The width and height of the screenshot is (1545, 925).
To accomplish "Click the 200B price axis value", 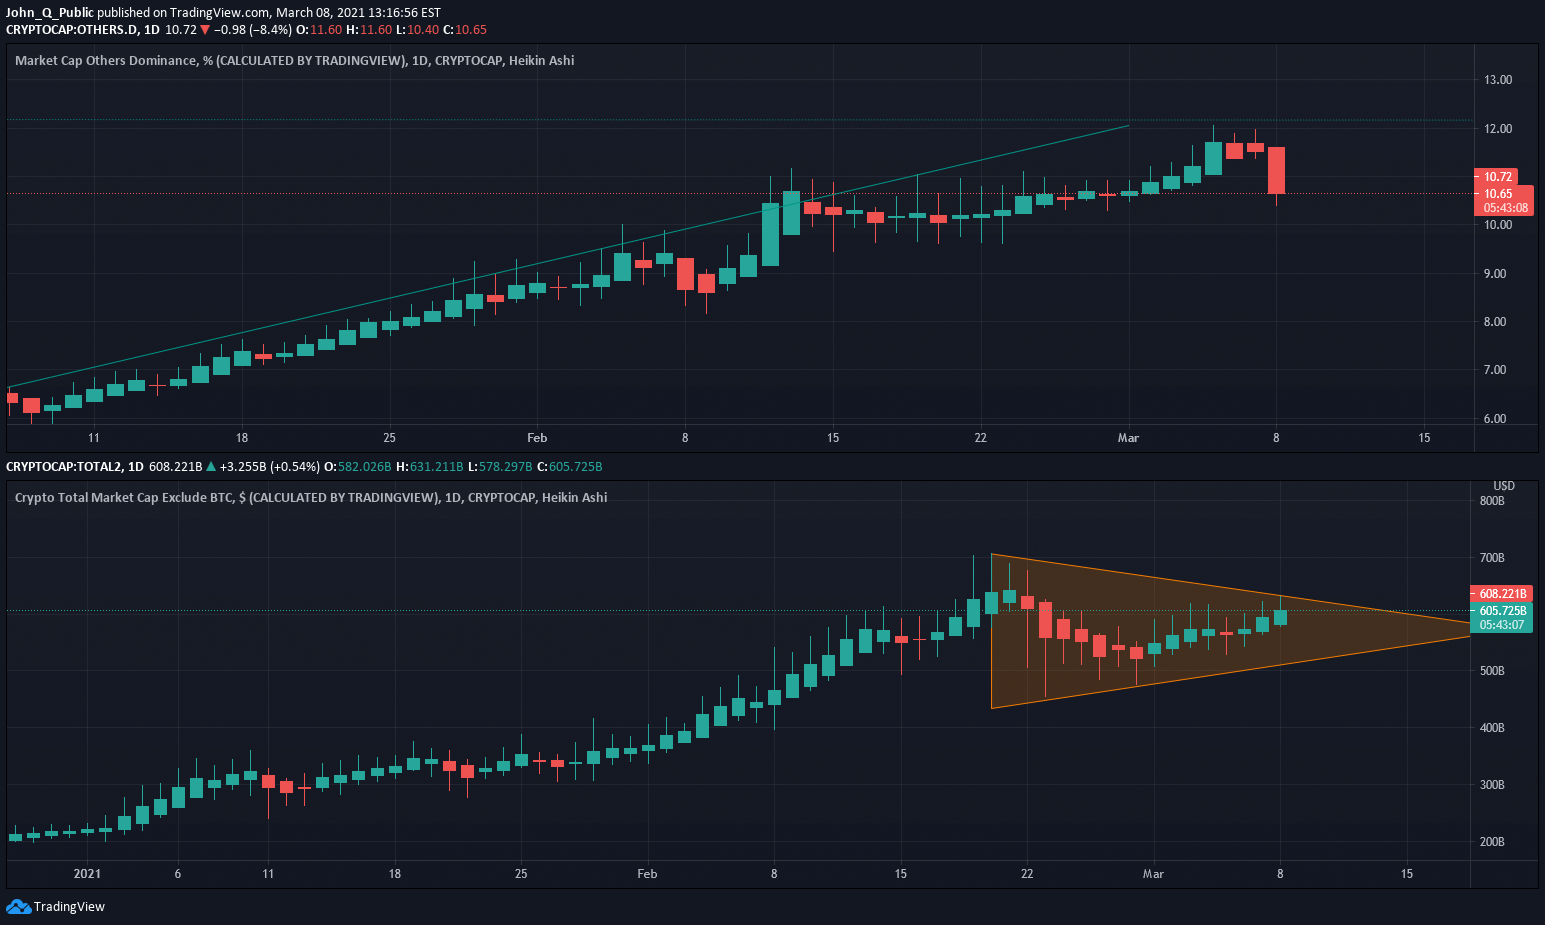I will (1492, 842).
